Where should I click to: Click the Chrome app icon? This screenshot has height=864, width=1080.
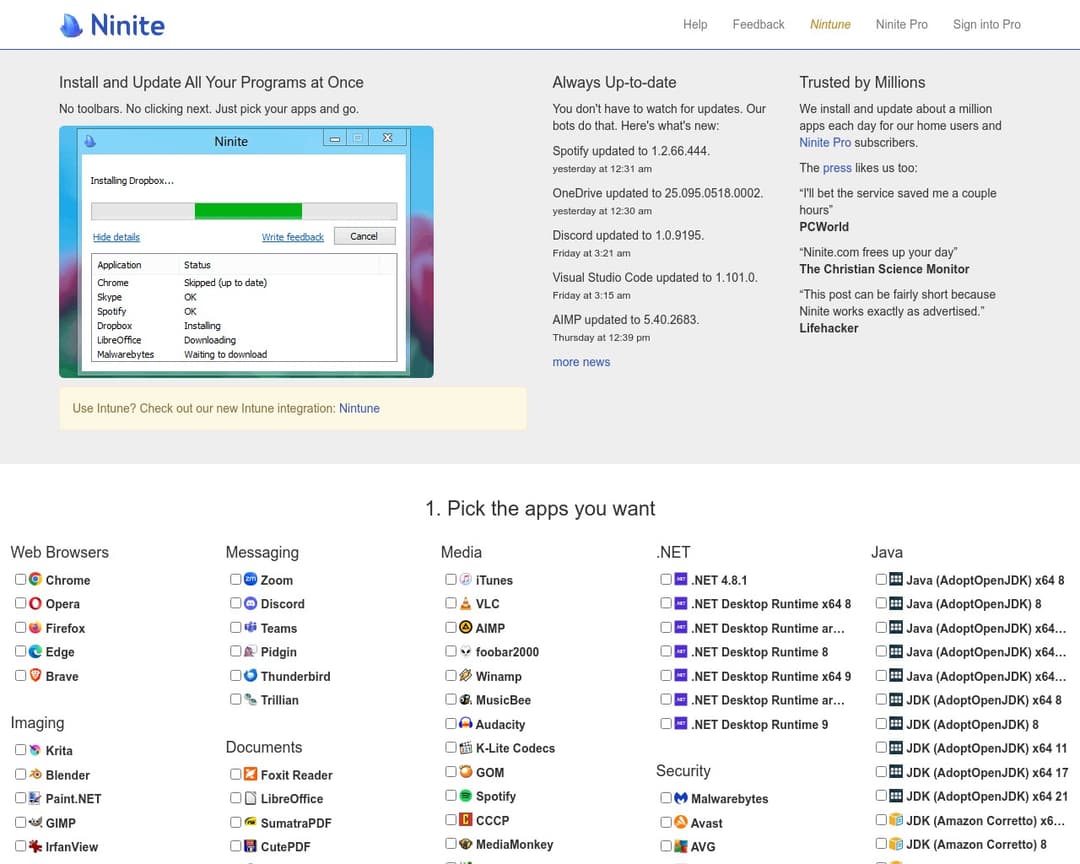pos(35,579)
